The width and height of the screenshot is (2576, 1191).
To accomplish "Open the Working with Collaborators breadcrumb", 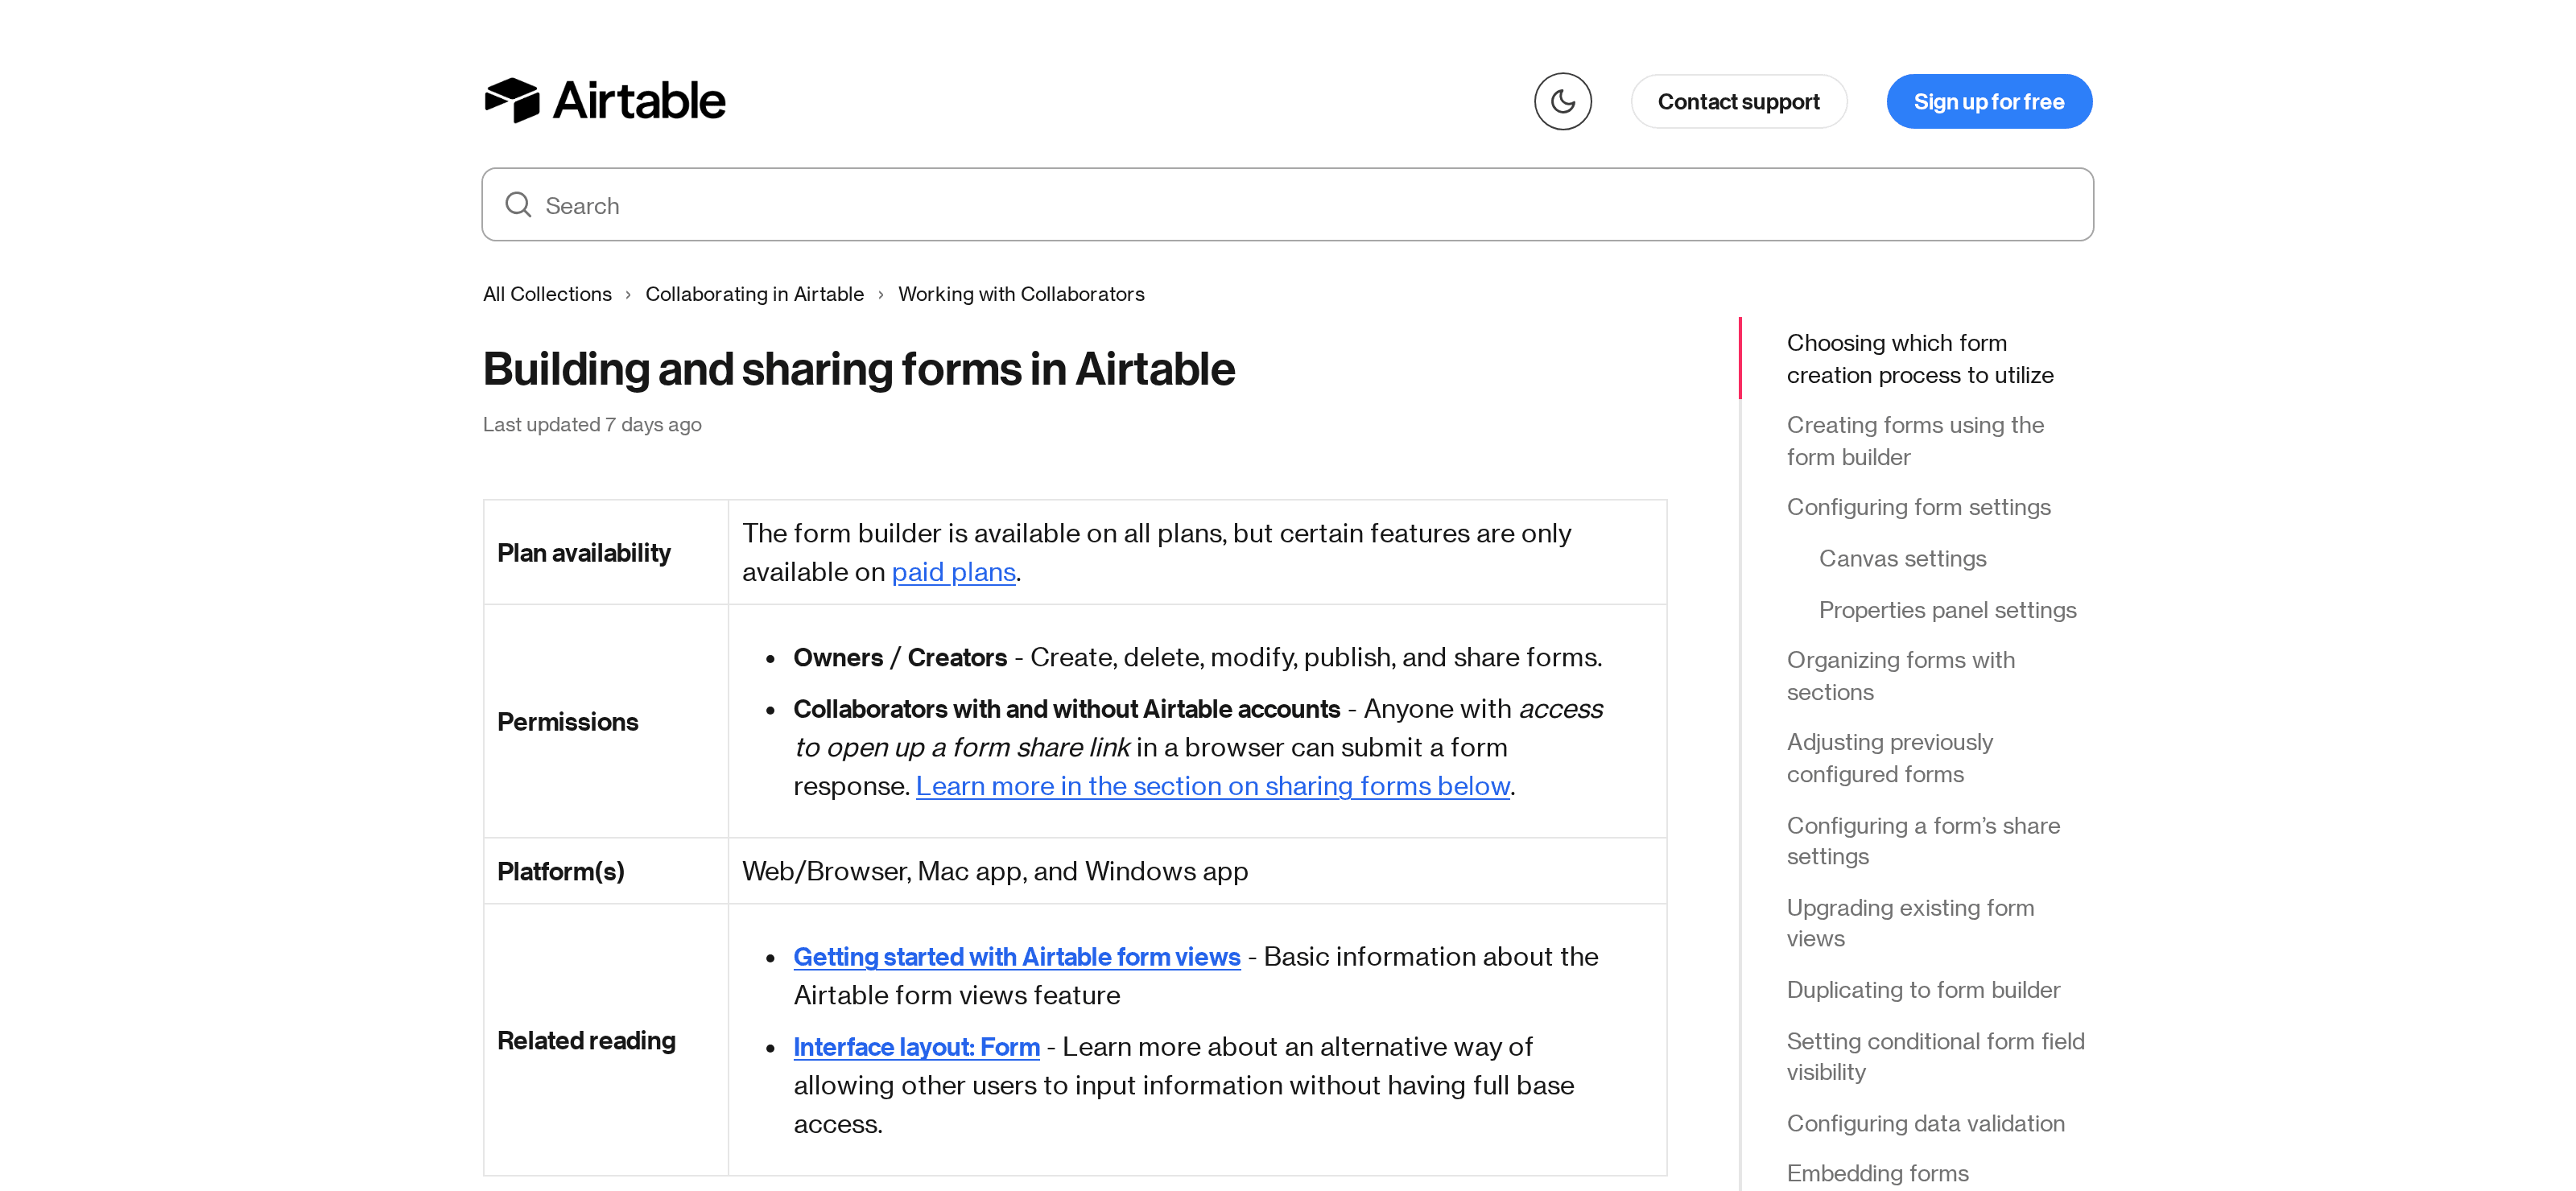I will coord(1021,294).
